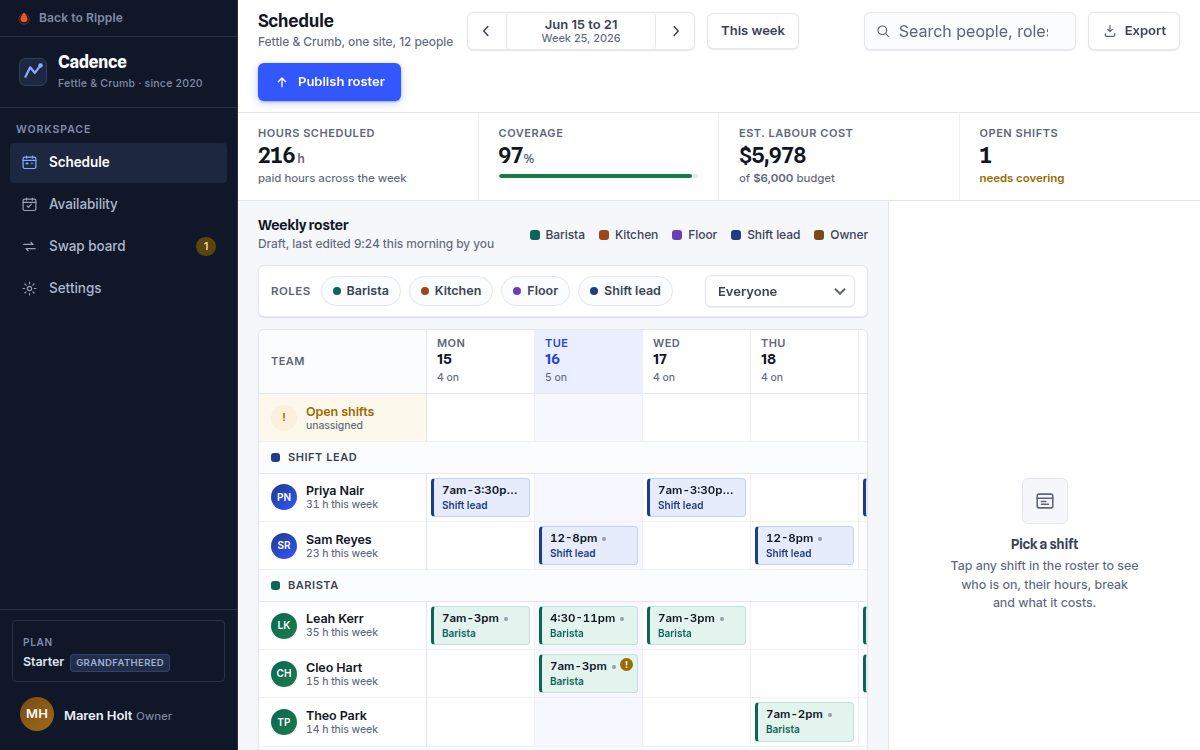1200x750 pixels.
Task: Select Leah Kerr's Wednesday 7am-3pm shift
Action: [696, 625]
